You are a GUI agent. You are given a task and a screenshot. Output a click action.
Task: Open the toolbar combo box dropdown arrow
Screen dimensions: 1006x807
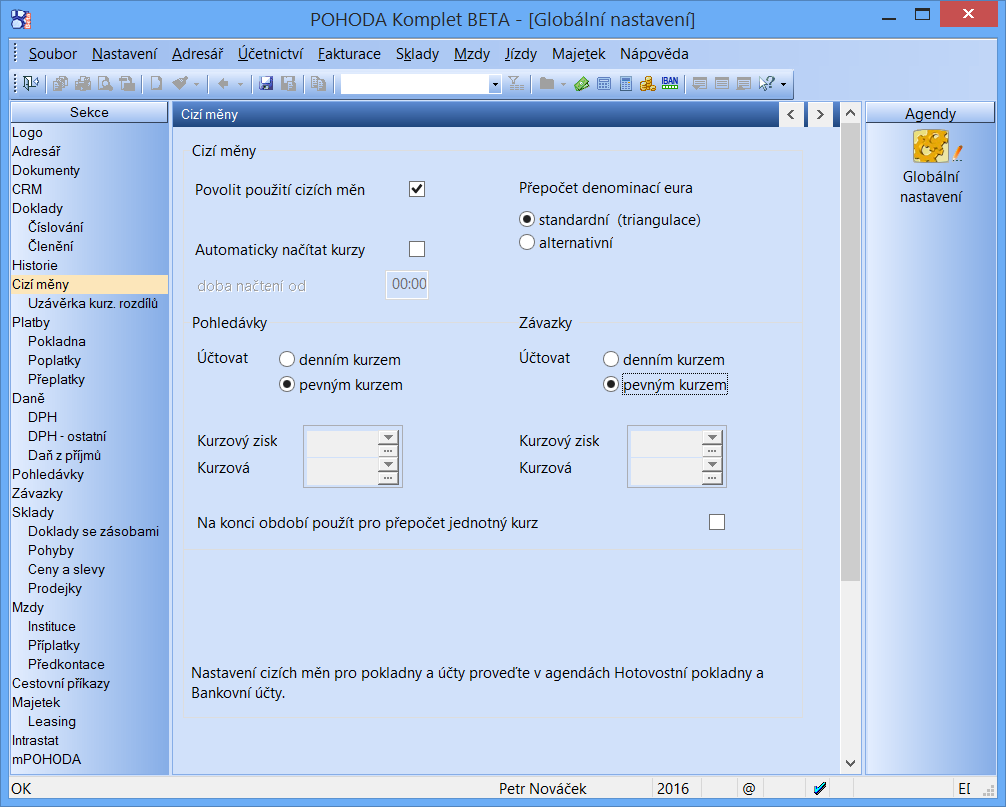tap(495, 84)
